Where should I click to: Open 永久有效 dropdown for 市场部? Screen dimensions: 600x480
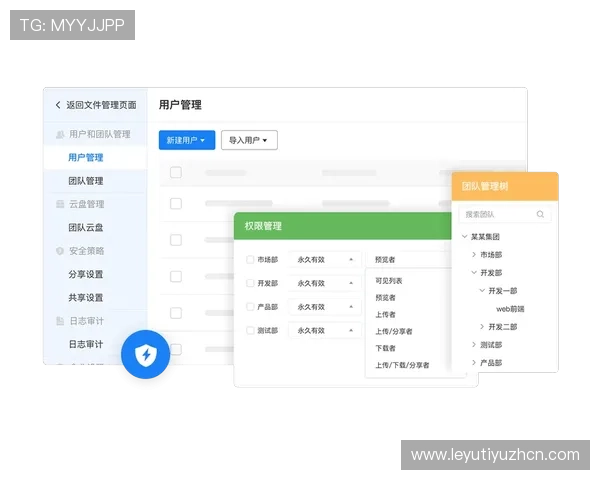point(325,260)
